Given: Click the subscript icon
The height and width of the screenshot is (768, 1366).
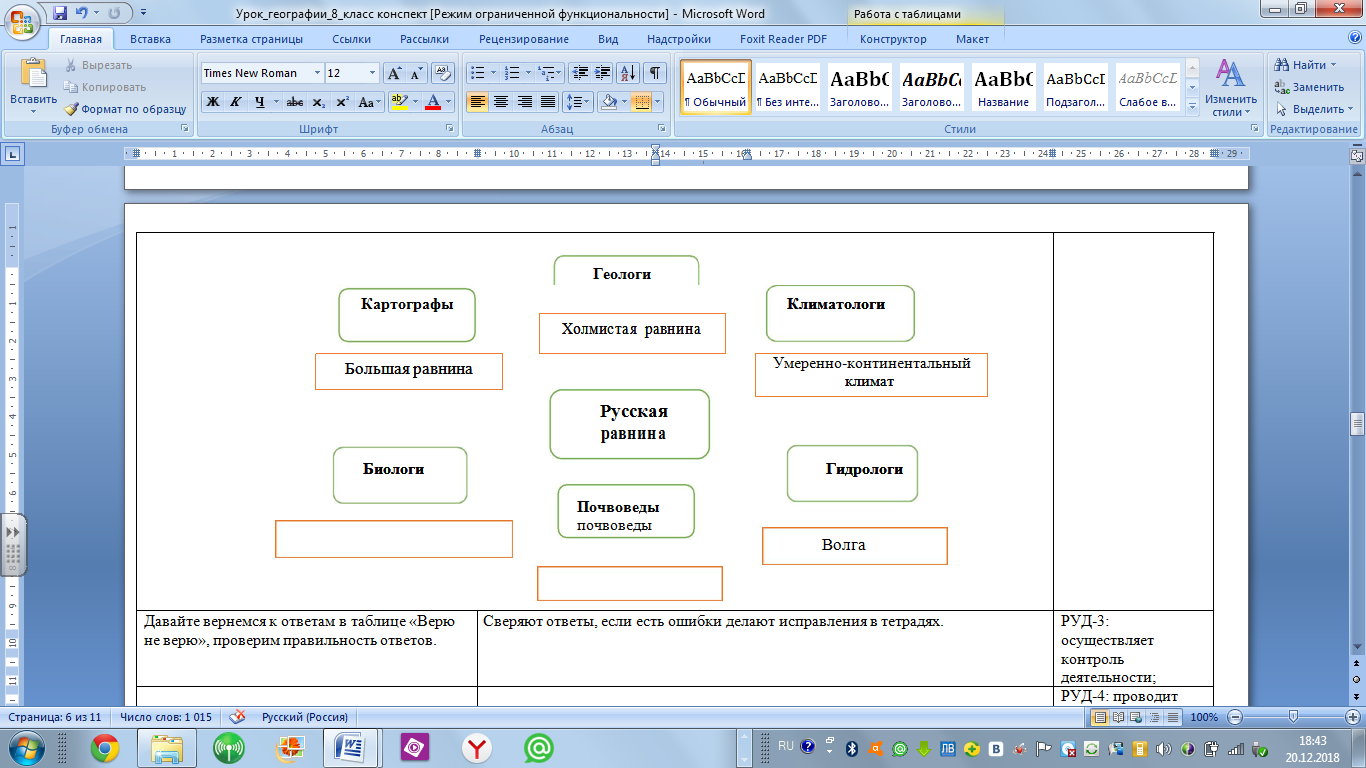Looking at the screenshot, I should [318, 102].
